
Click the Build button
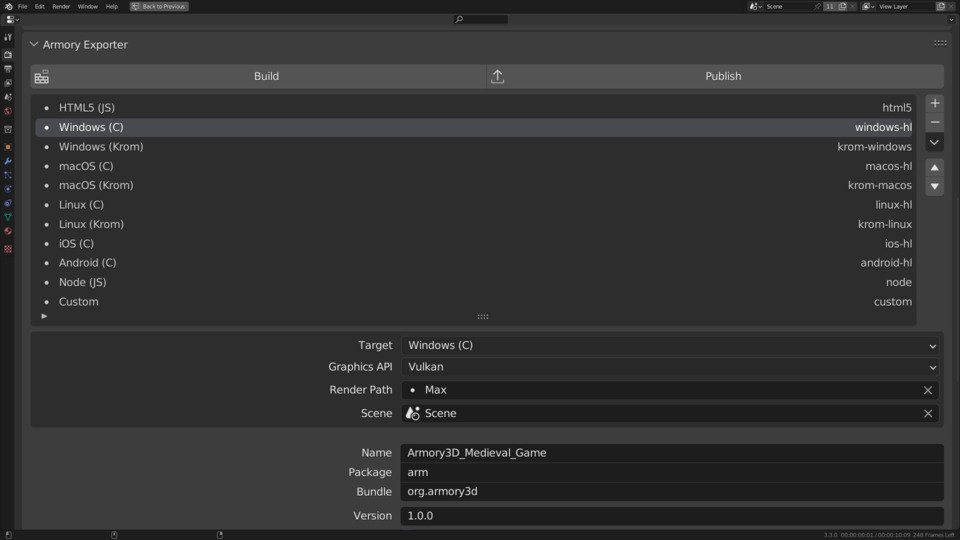click(258, 77)
